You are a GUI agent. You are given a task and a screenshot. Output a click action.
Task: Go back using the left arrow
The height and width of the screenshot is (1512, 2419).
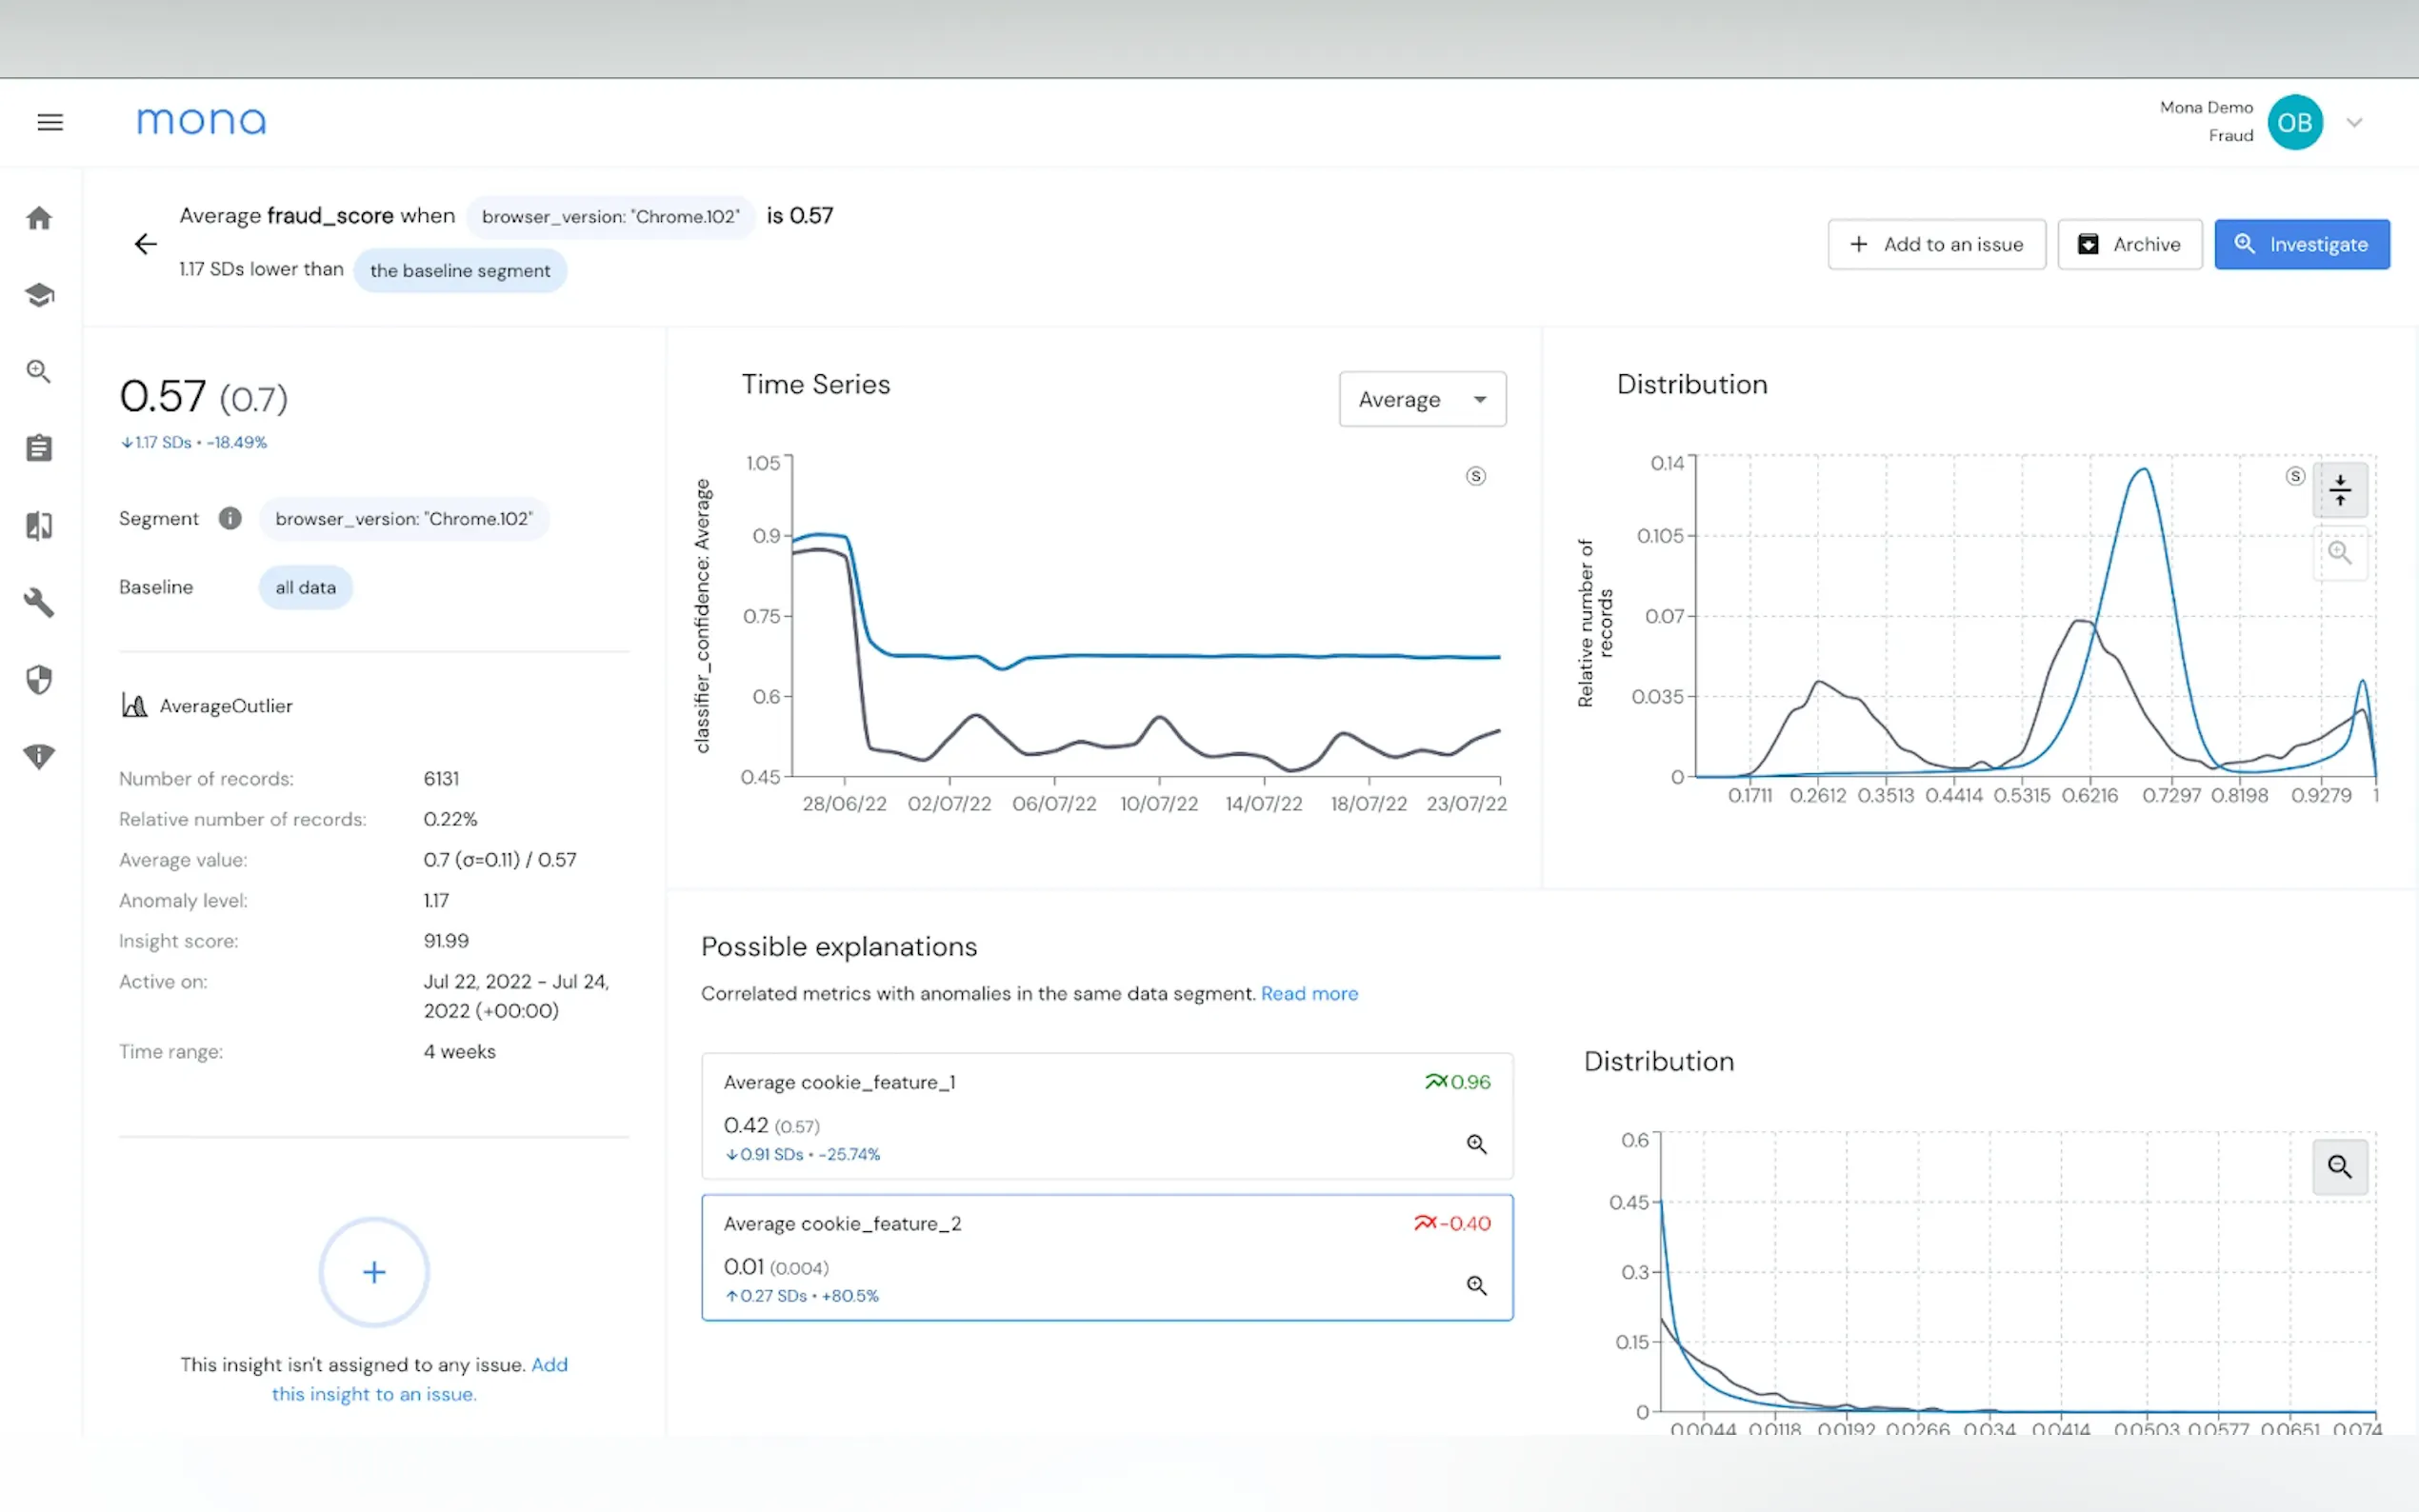pyautogui.click(x=146, y=244)
